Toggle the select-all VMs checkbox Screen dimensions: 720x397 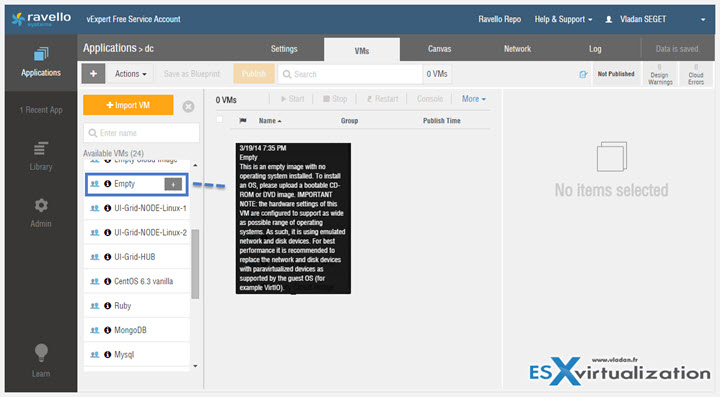coord(219,120)
